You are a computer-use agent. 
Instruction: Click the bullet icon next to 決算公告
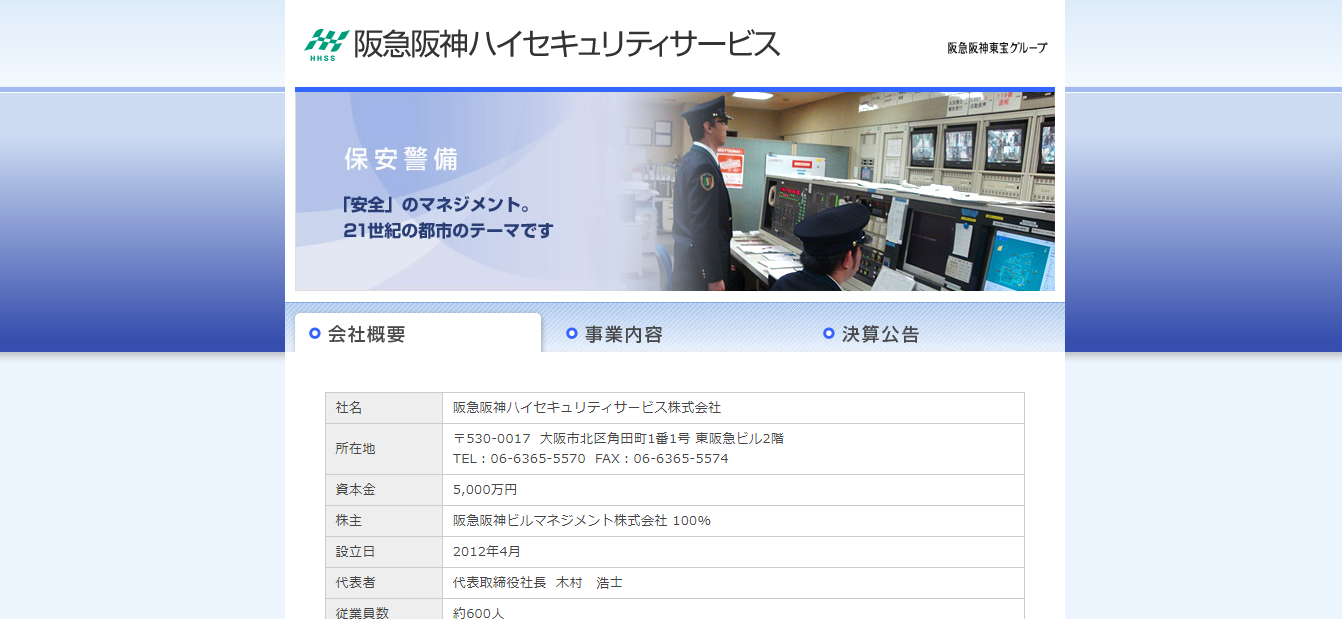click(x=827, y=334)
